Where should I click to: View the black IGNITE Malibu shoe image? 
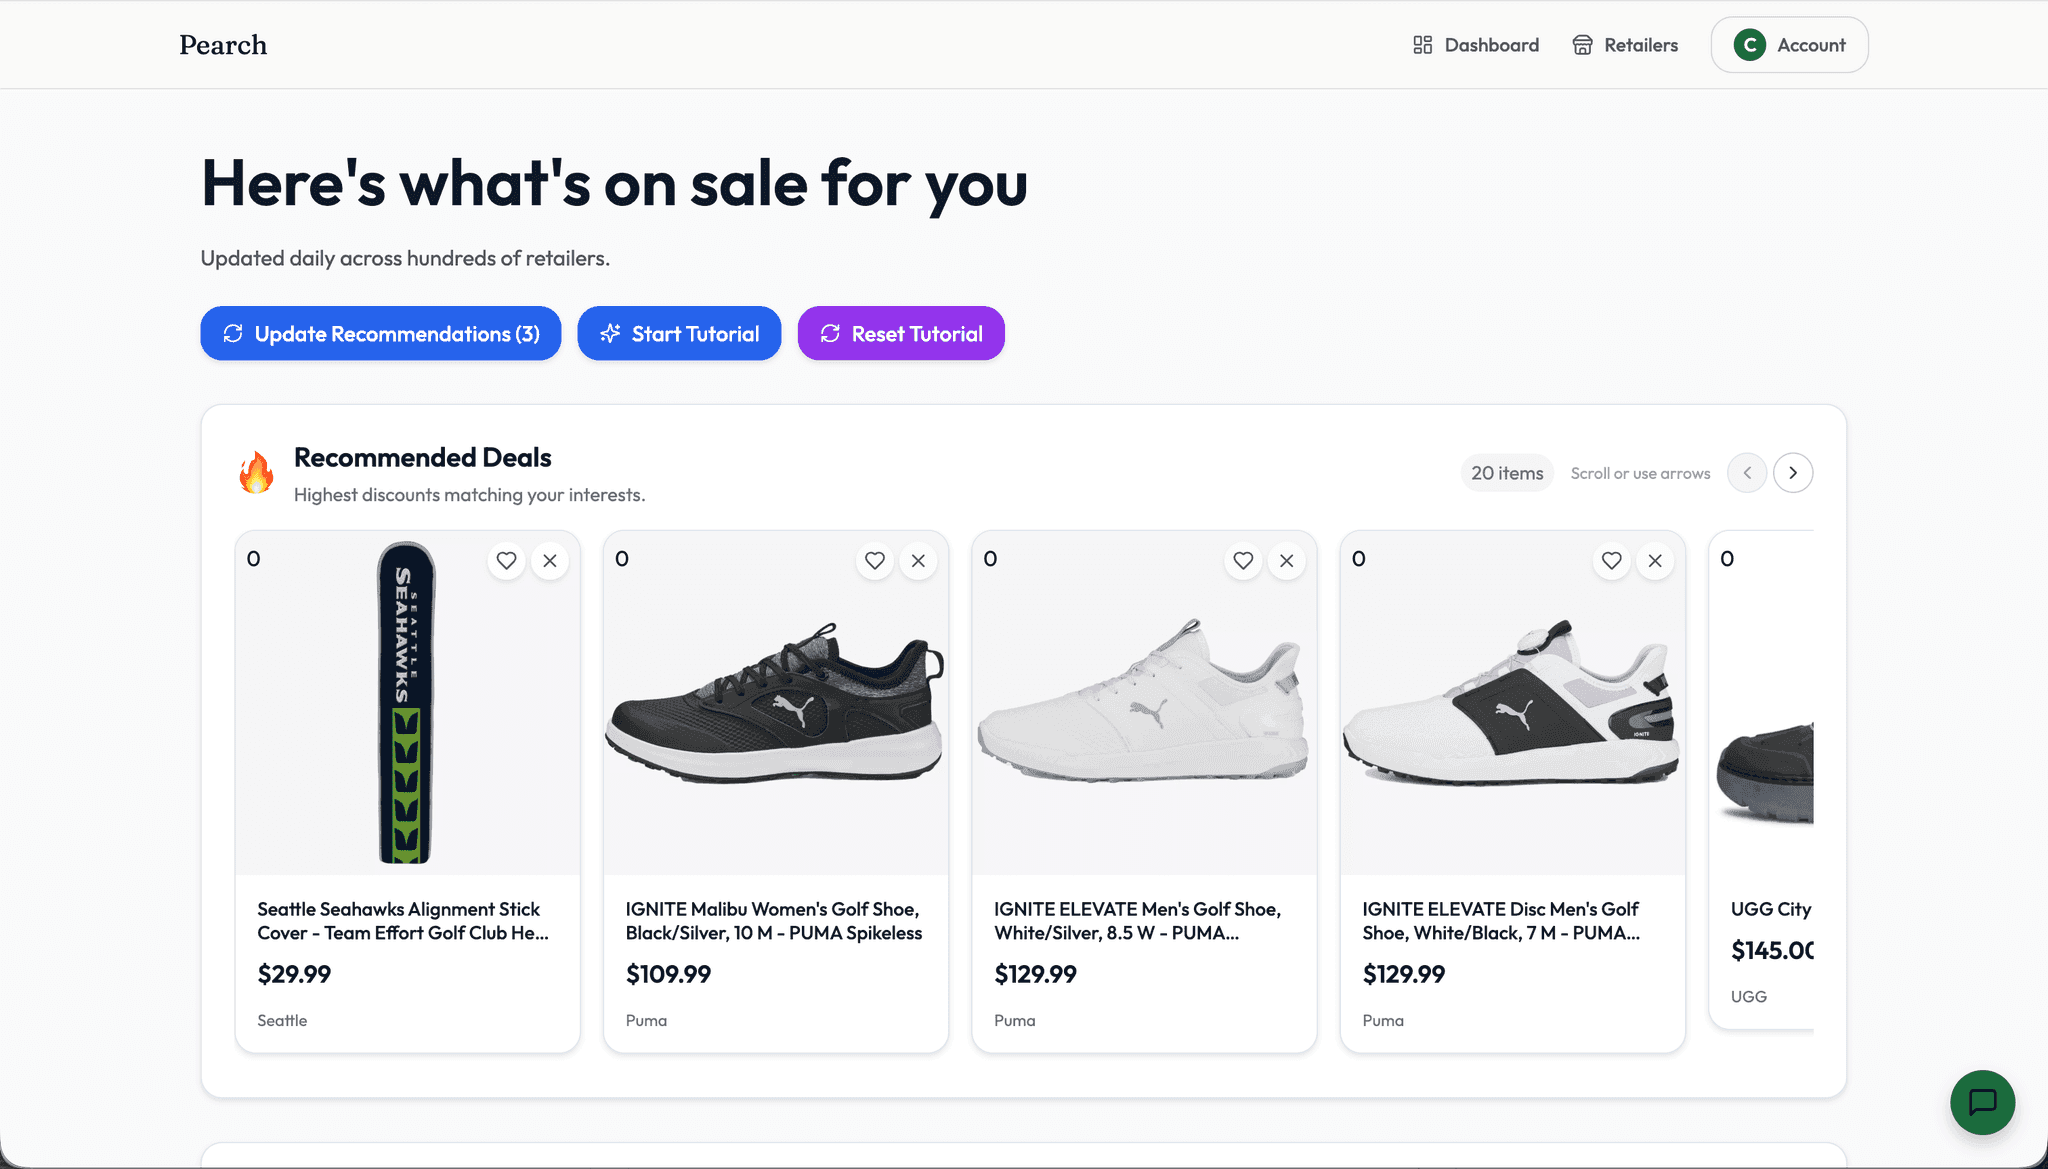[776, 703]
